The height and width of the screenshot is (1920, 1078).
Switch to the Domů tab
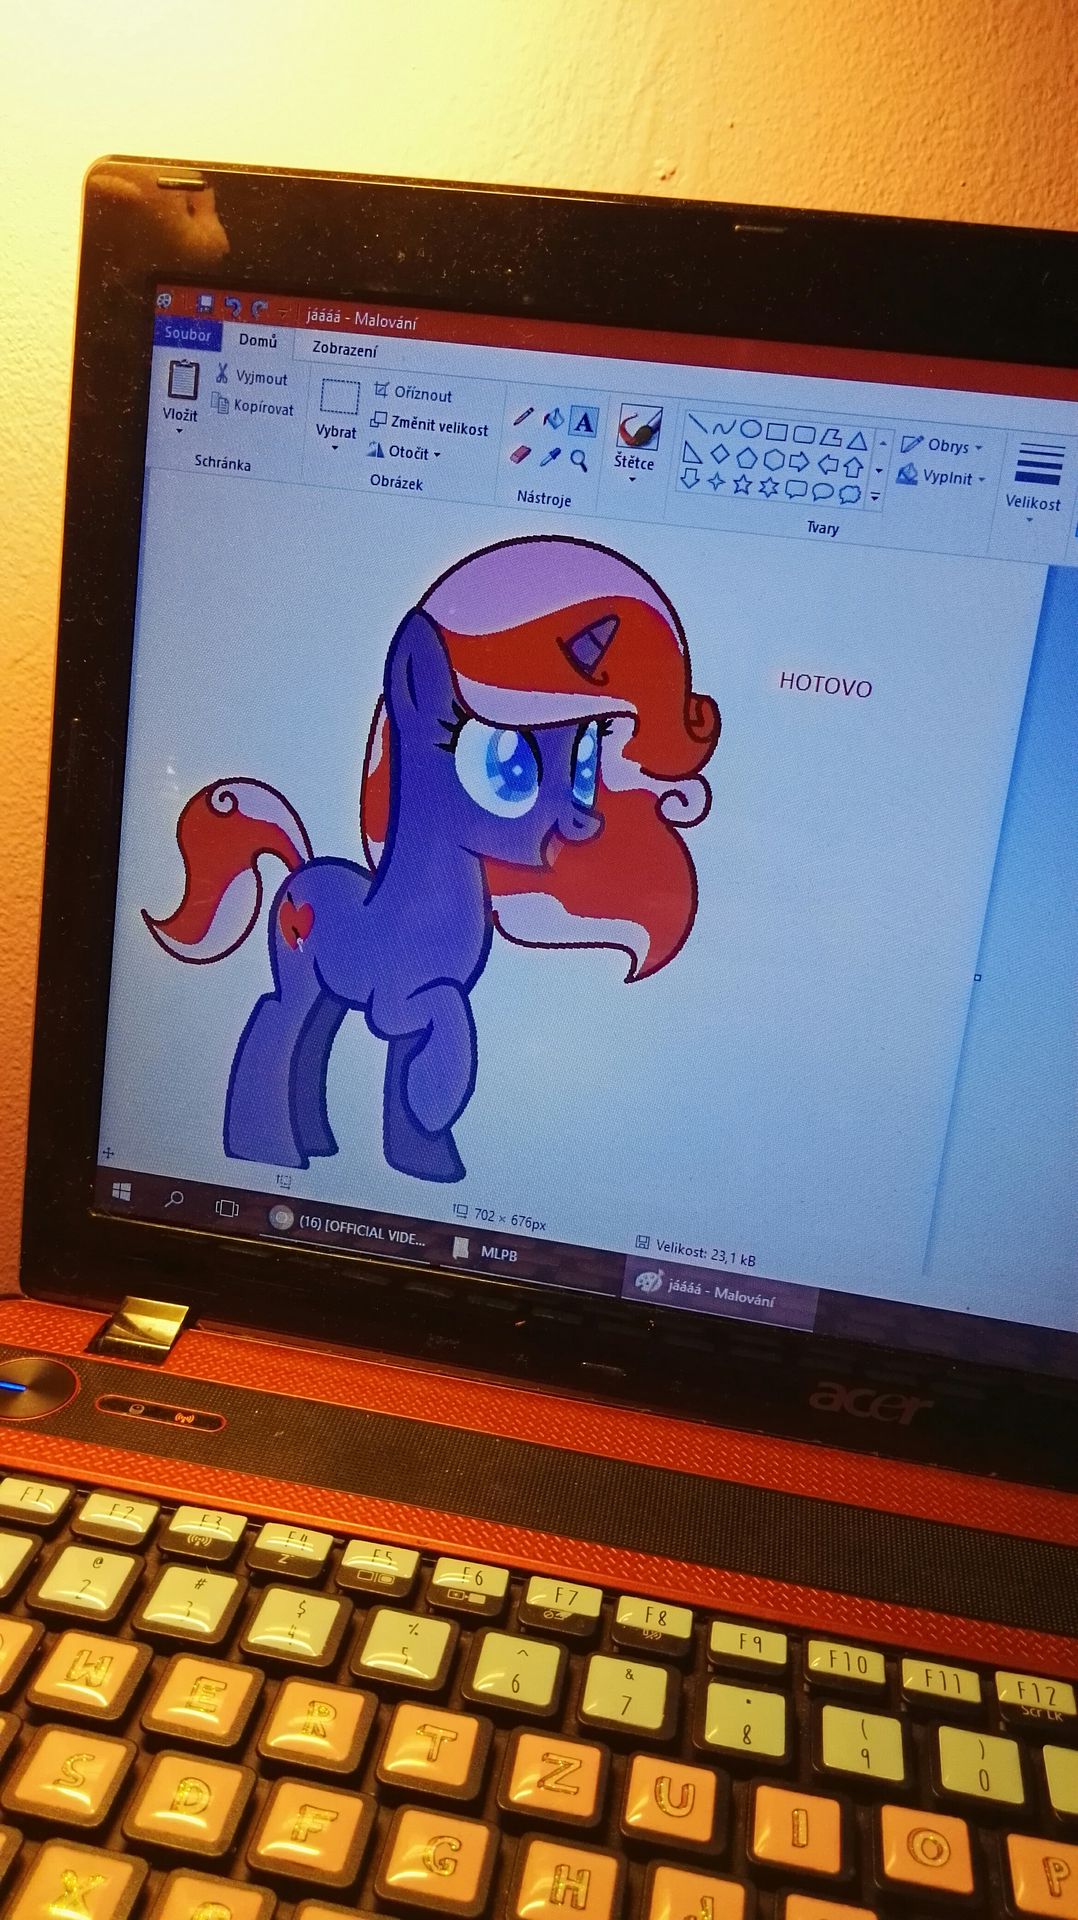258,341
